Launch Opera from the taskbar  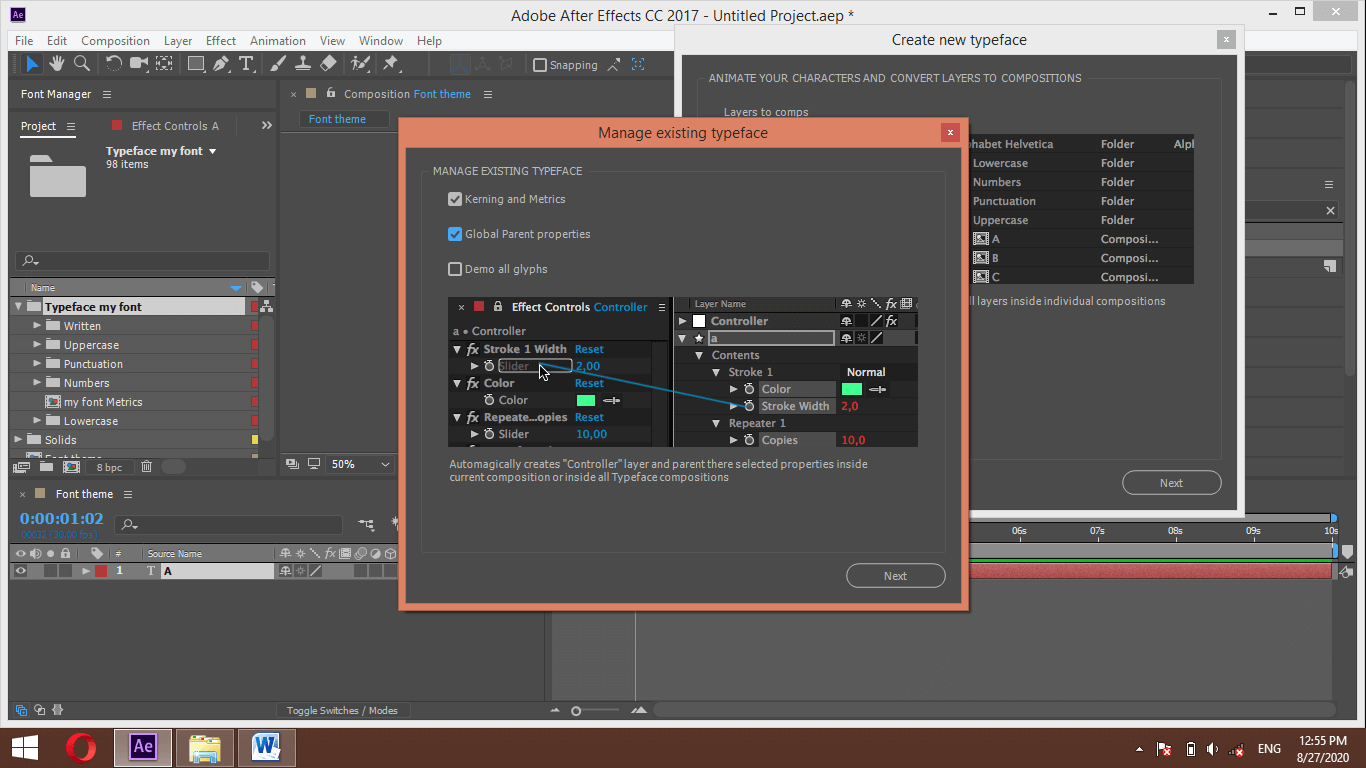(x=81, y=747)
